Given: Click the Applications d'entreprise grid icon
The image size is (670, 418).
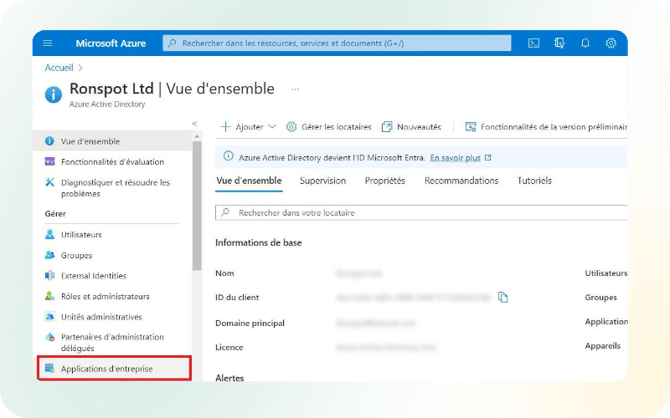Looking at the screenshot, I should pos(50,368).
